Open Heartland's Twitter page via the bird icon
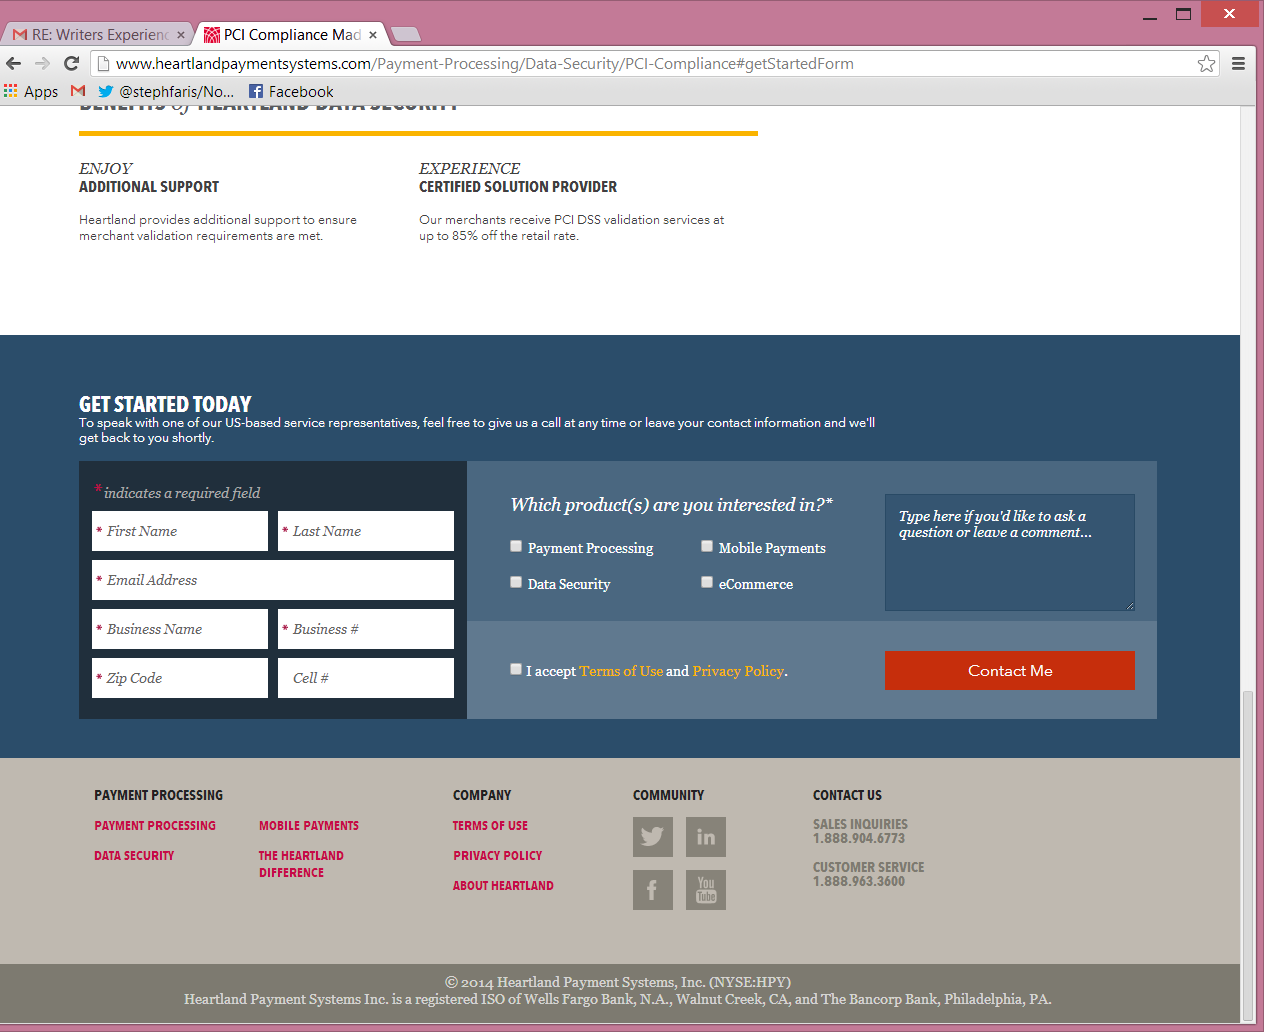Screen dimensions: 1264x1032 pos(652,836)
